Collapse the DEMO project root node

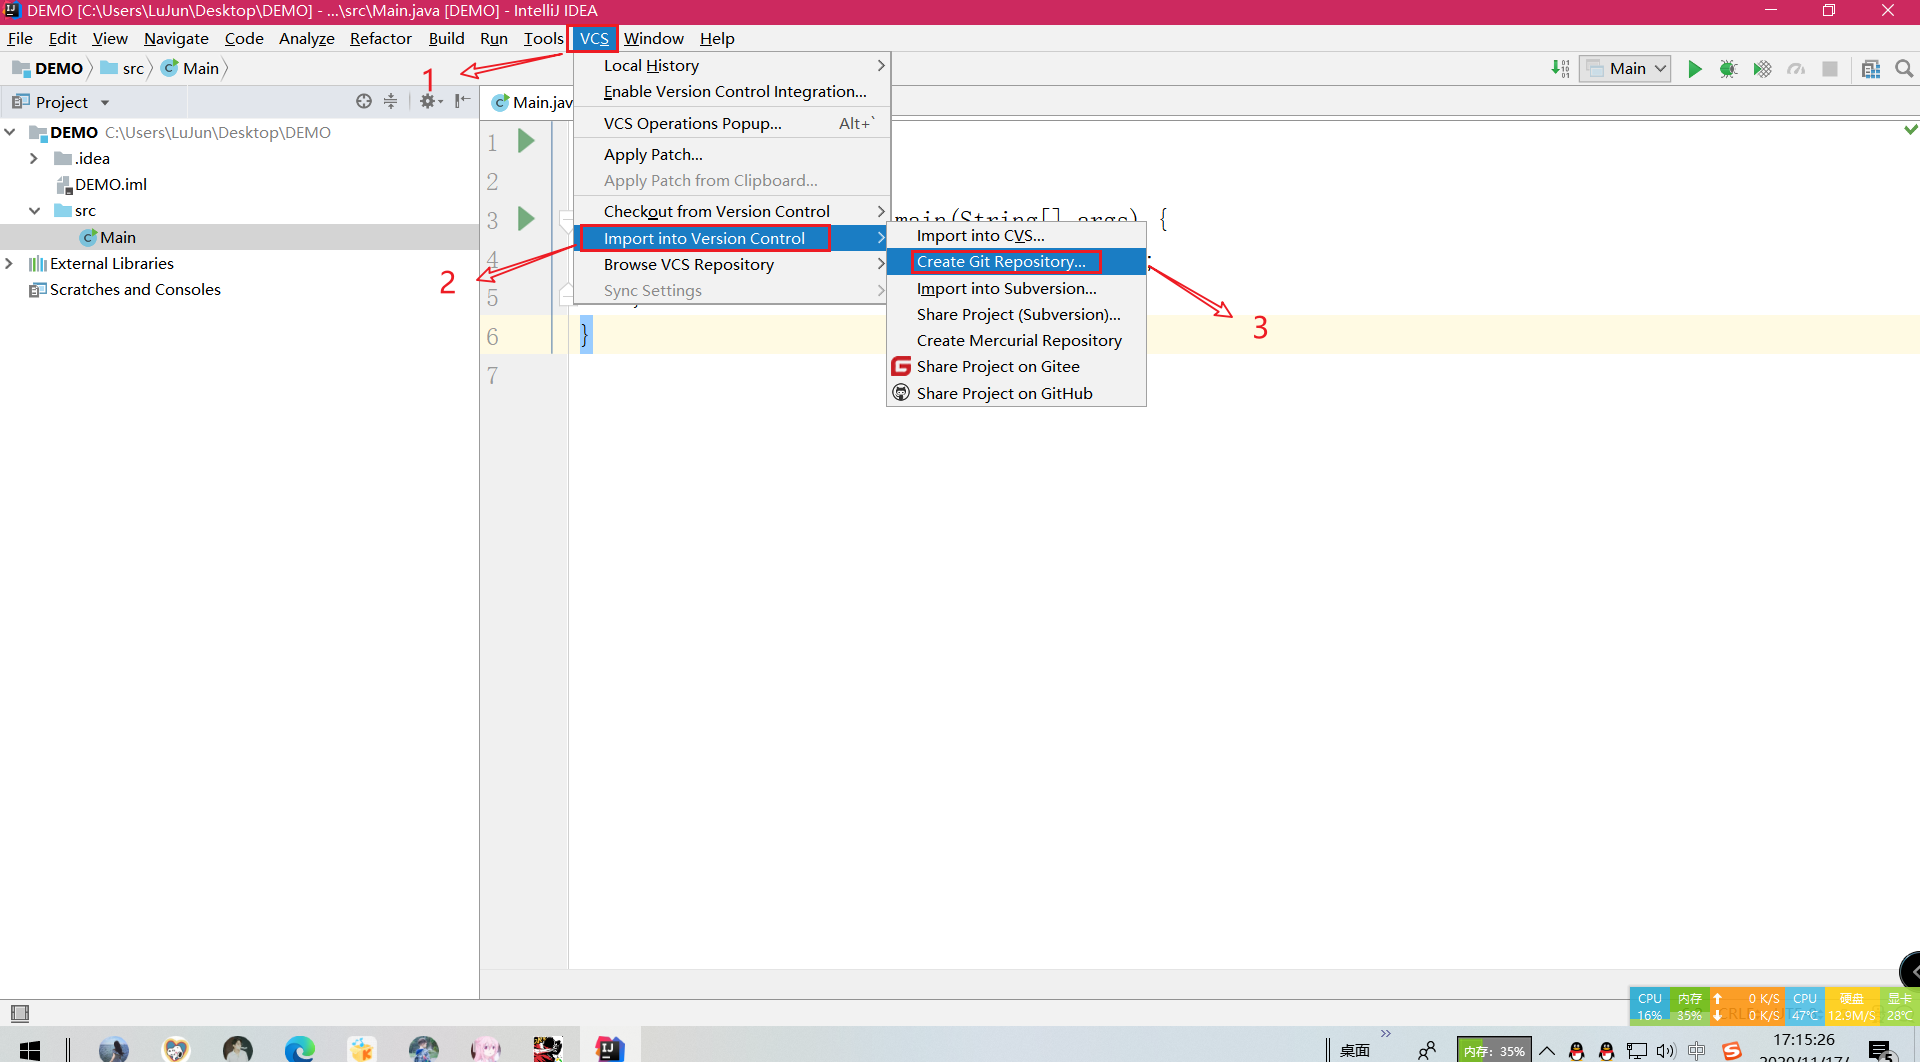tap(10, 132)
